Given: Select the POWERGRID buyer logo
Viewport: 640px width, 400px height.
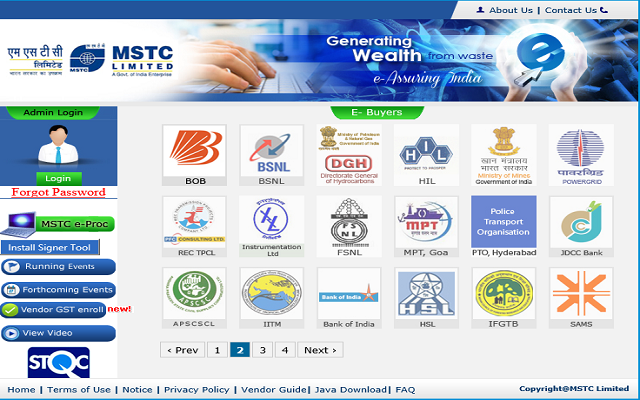Looking at the screenshot, I should pyautogui.click(x=581, y=155).
